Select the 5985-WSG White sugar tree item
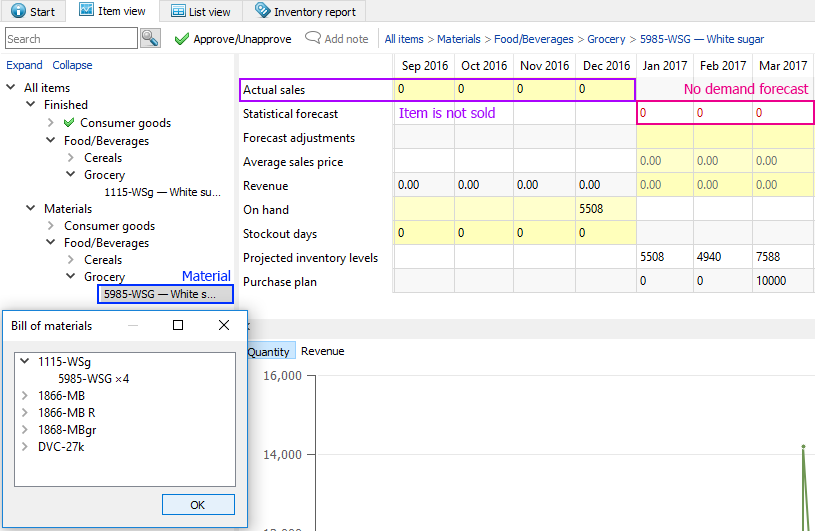Viewport: 816px width, 531px height. 160,294
